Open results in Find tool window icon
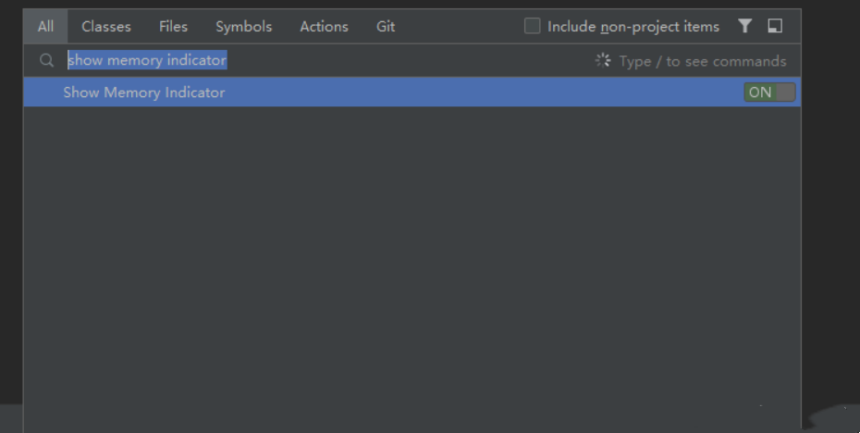The image size is (860, 433). (x=775, y=26)
